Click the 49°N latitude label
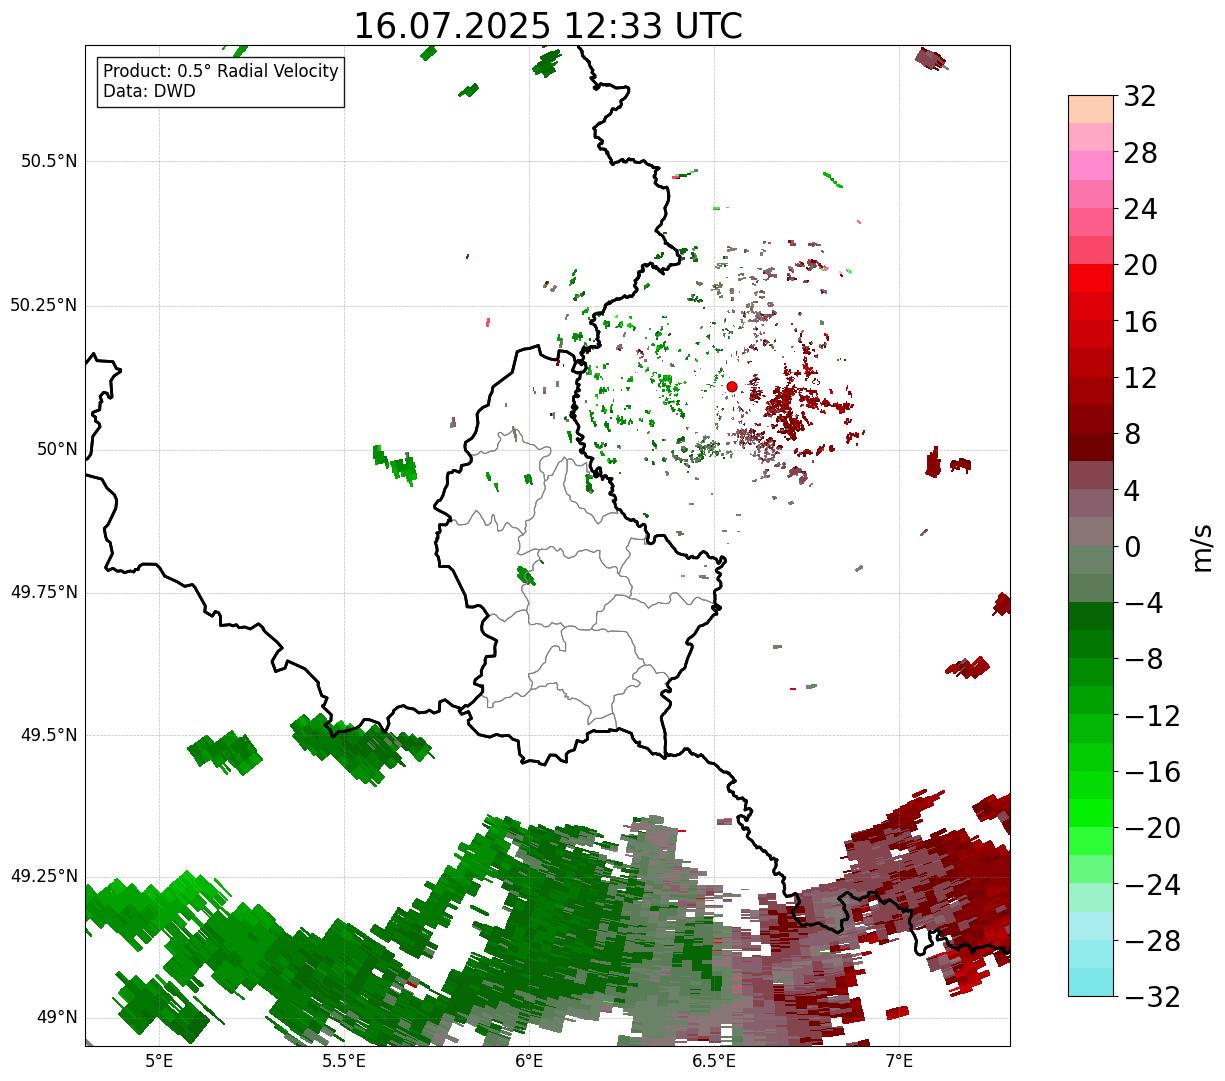 57,1017
